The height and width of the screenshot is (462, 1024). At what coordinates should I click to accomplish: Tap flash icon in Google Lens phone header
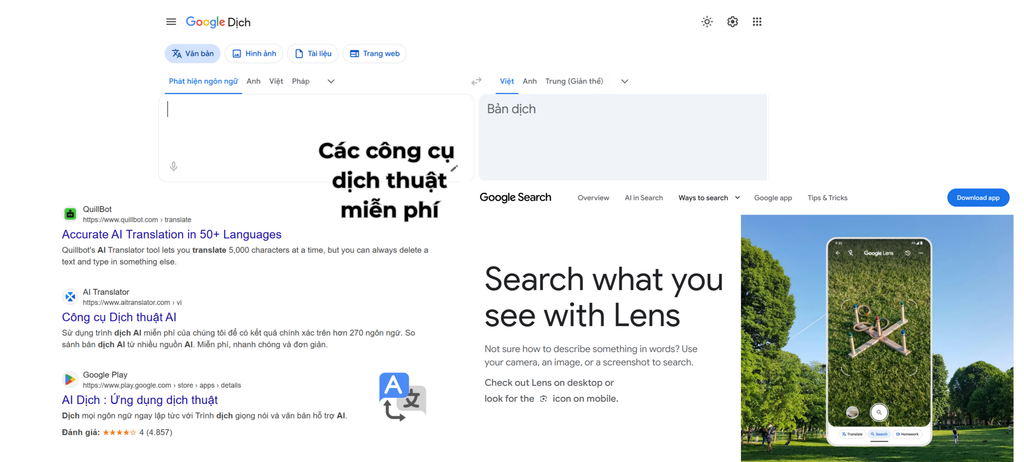click(850, 253)
